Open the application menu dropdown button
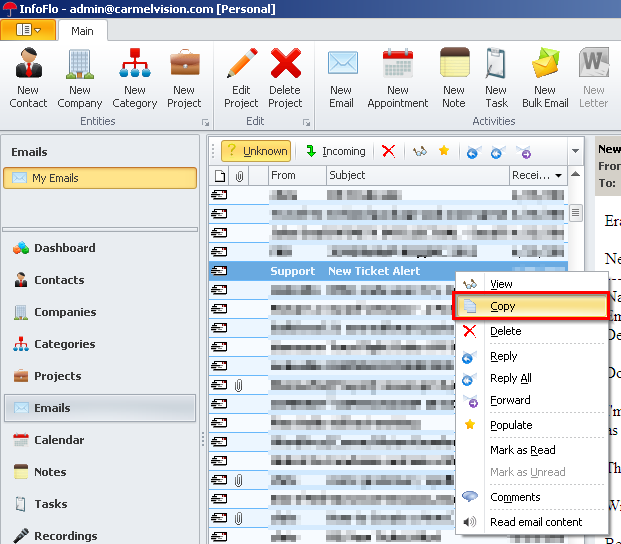The image size is (621, 544). (x=28, y=29)
